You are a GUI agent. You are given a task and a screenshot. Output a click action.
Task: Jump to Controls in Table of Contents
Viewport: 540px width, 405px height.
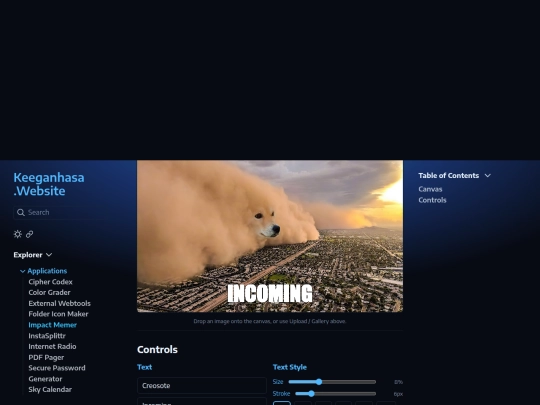point(433,200)
